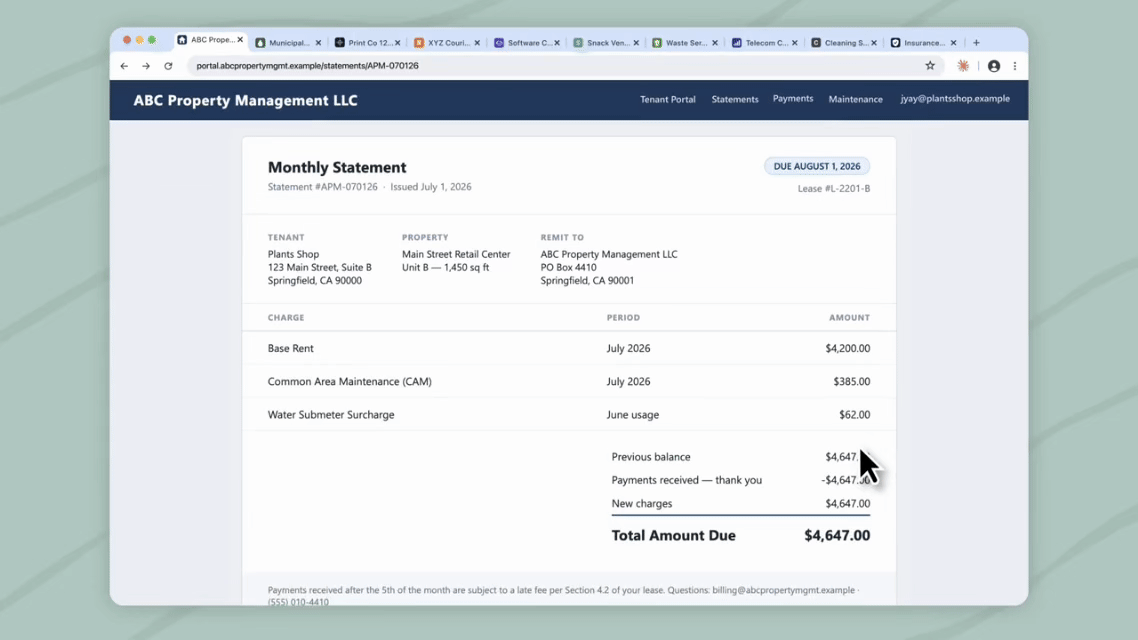Click the billing@abcpropertymgmt.example email
The height and width of the screenshot is (640, 1138).
point(783,590)
